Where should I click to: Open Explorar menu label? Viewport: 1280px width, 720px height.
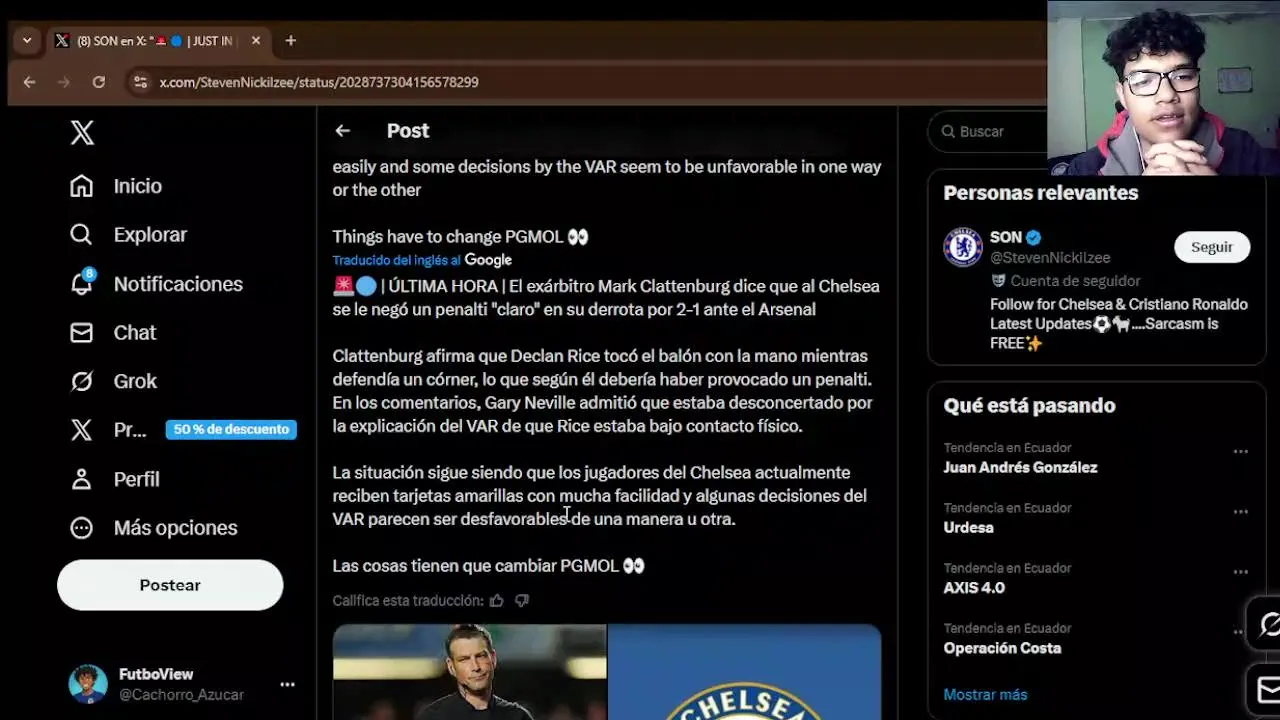(x=150, y=235)
